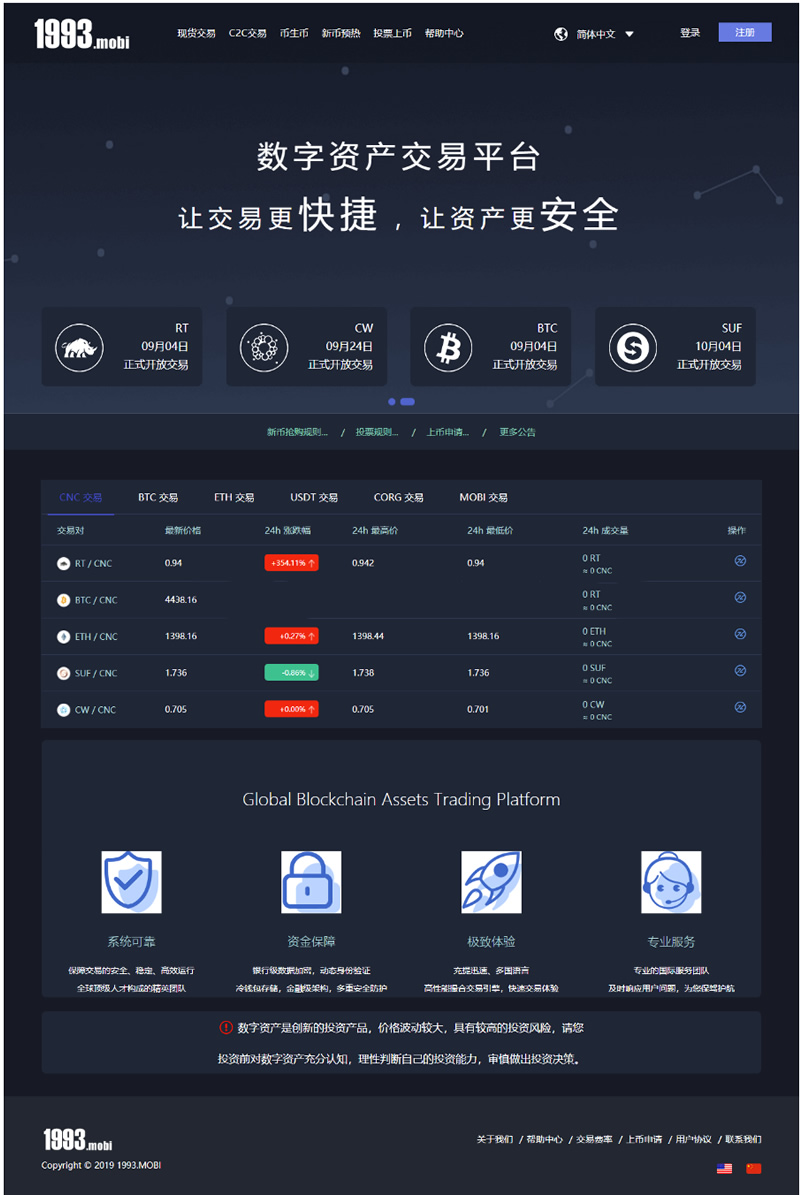Click the RT rhino coin icon

(x=79, y=348)
